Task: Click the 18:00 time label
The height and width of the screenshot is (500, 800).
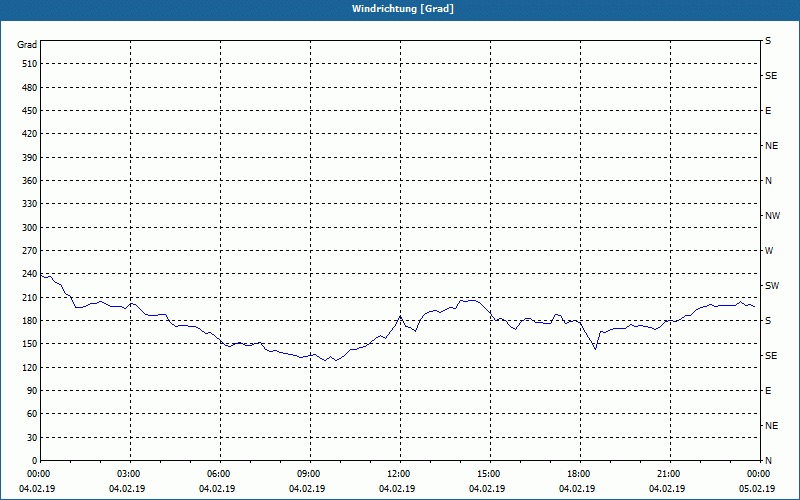Action: tap(577, 473)
